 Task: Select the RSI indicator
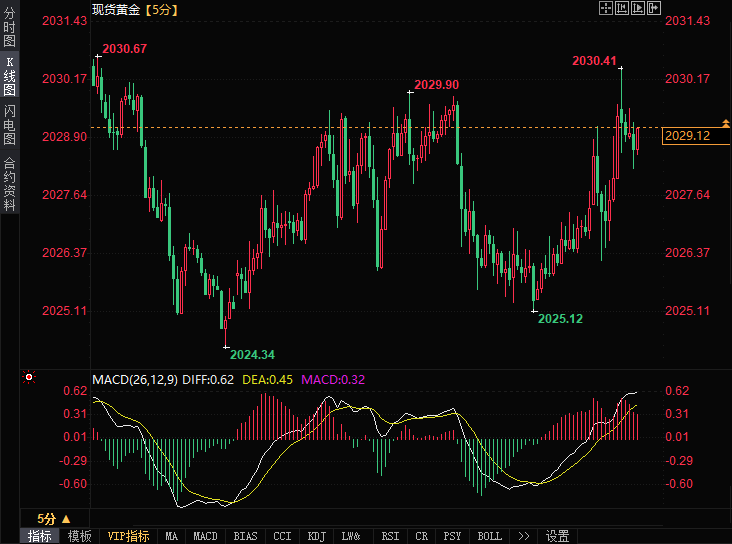[390, 536]
